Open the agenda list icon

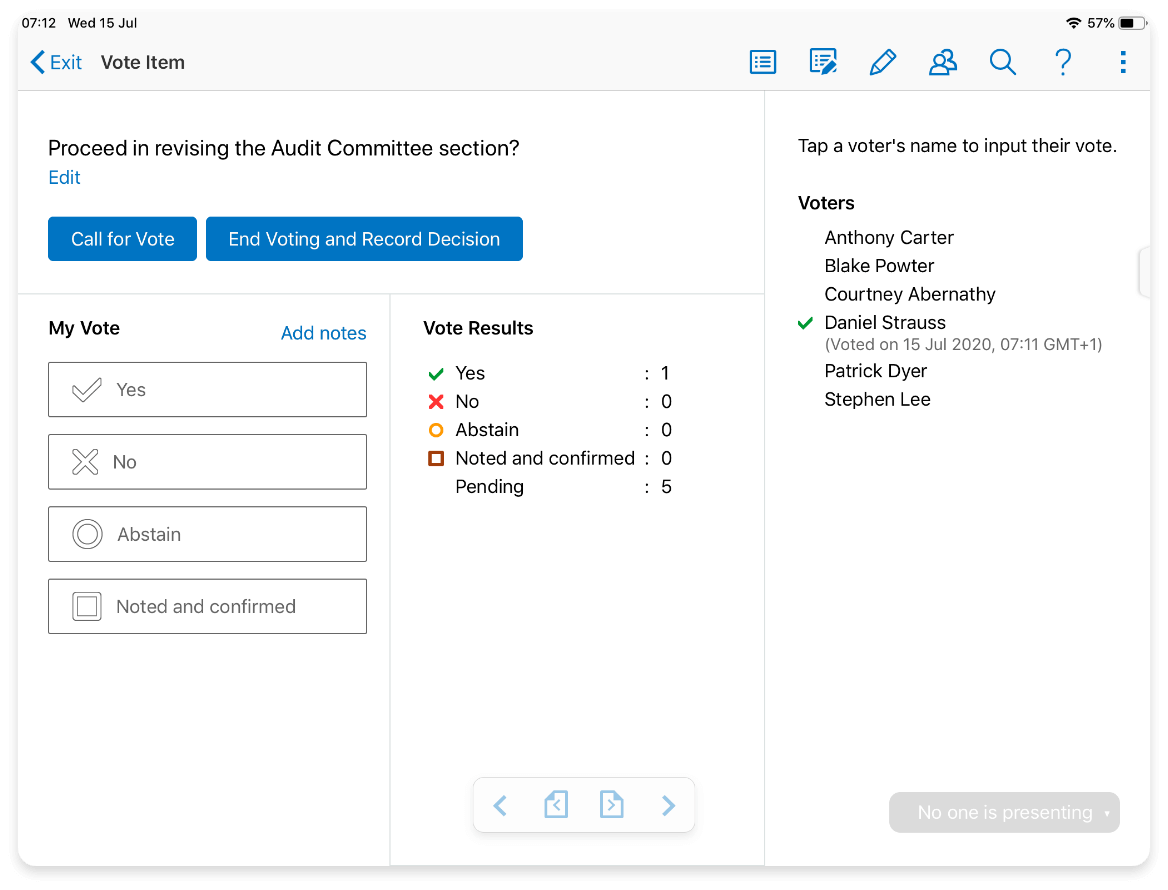coord(763,62)
